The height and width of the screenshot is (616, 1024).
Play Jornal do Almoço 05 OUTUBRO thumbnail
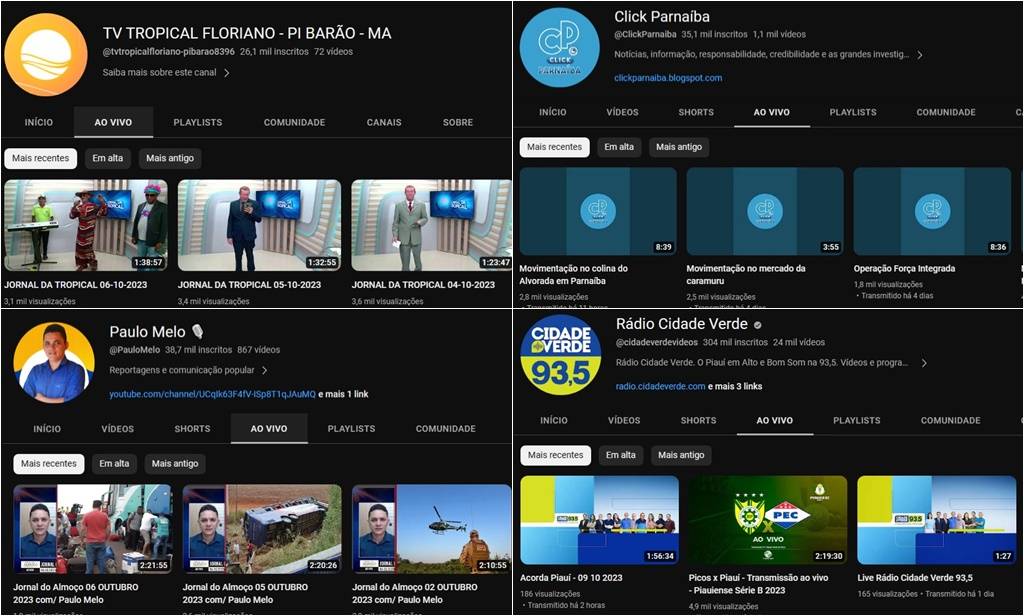tap(262, 530)
